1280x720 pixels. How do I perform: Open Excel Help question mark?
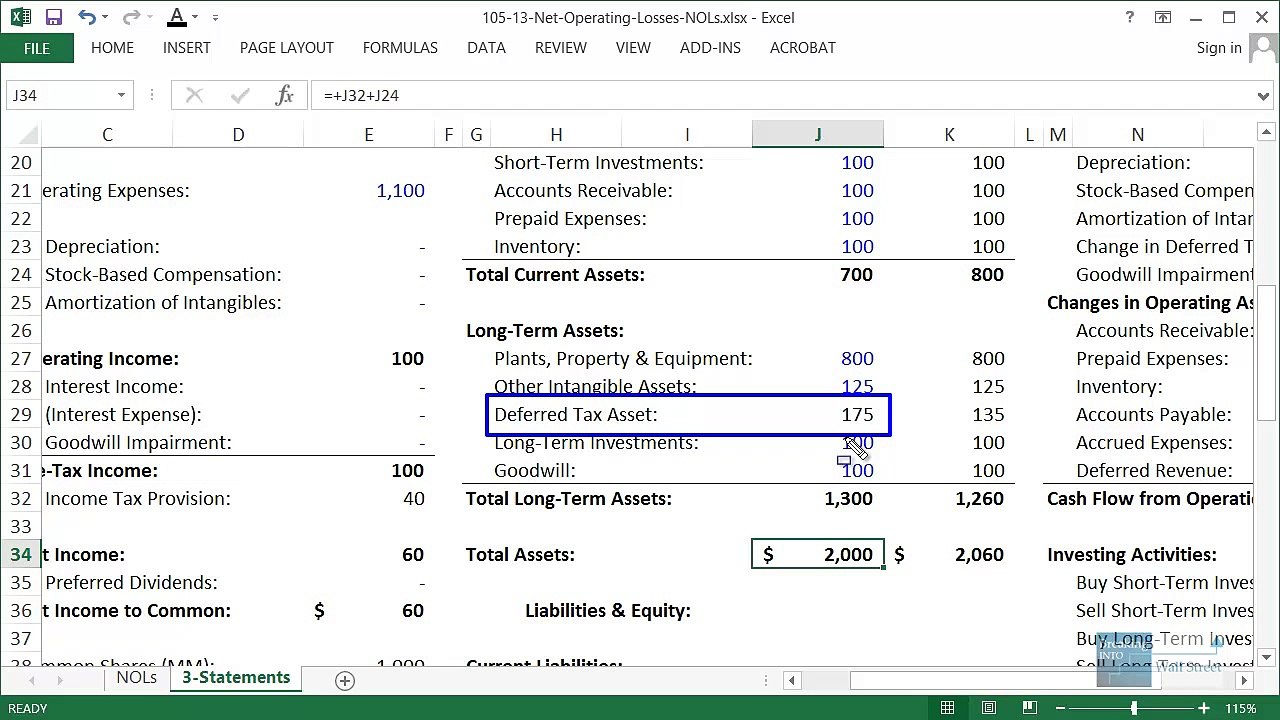click(1131, 17)
